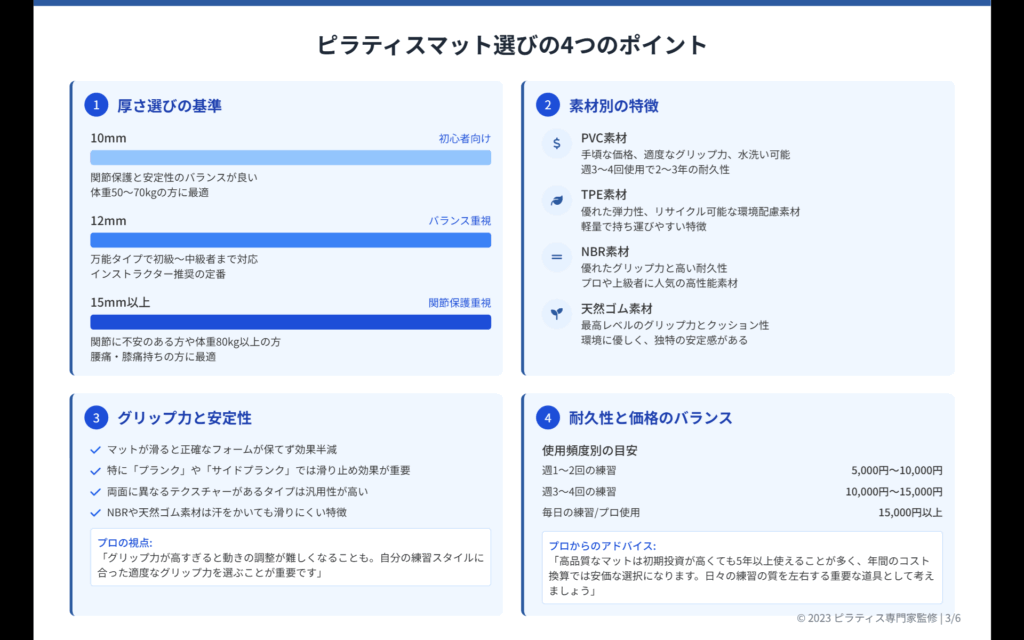Click the light blue 10mm thickness bar
Screen dimensions: 1024x640
pos(290,158)
